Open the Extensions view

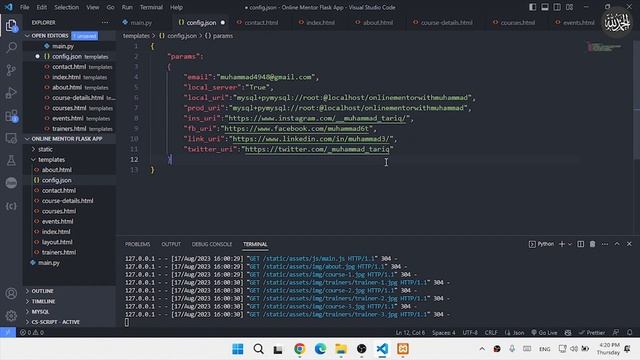pyautogui.click(x=11, y=116)
